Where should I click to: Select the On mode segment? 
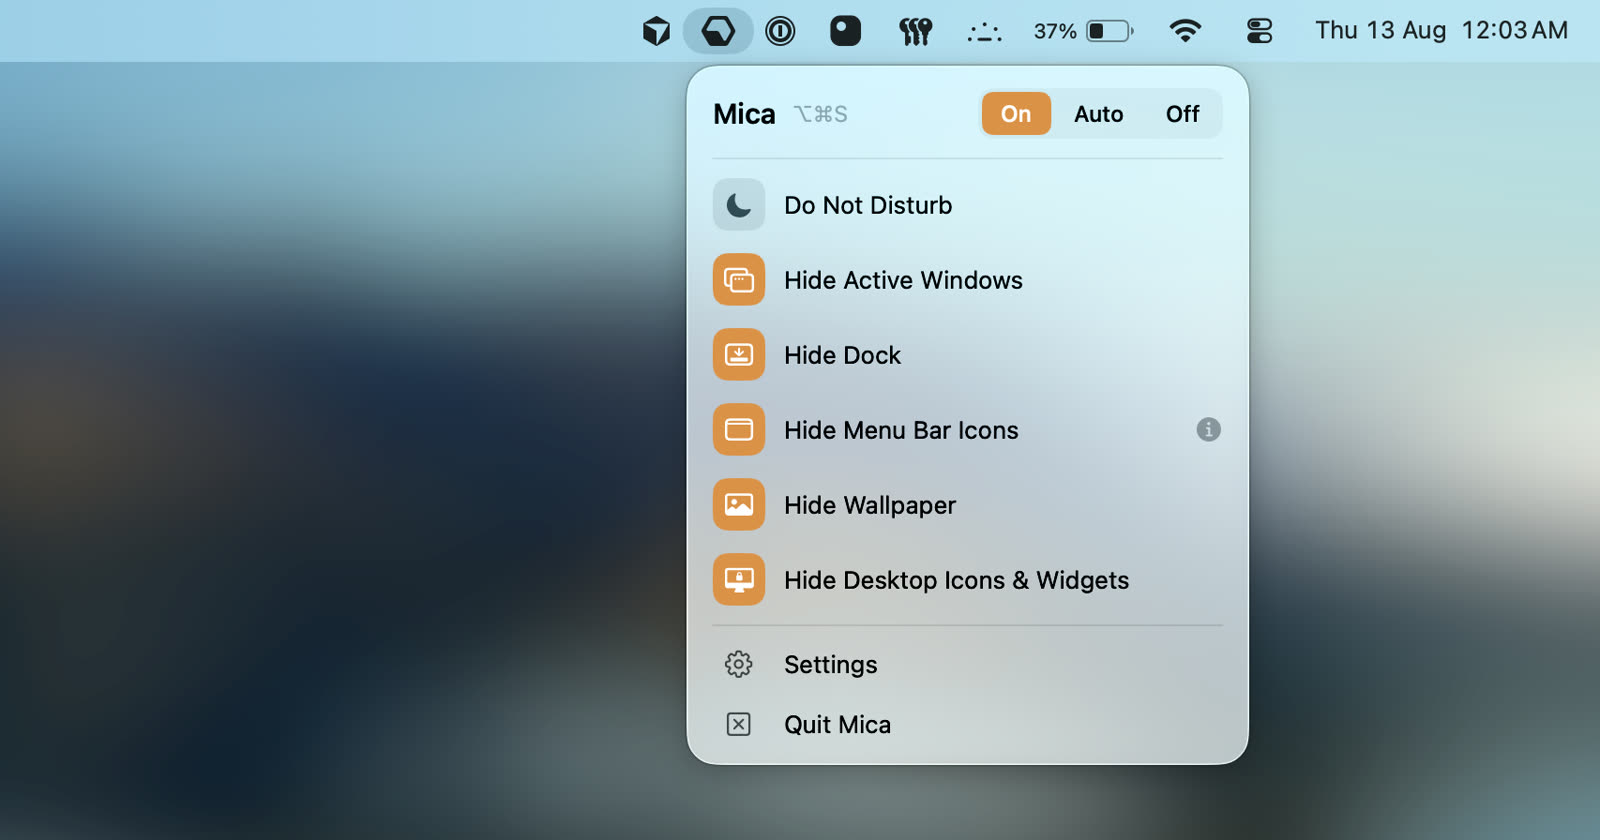point(1016,114)
